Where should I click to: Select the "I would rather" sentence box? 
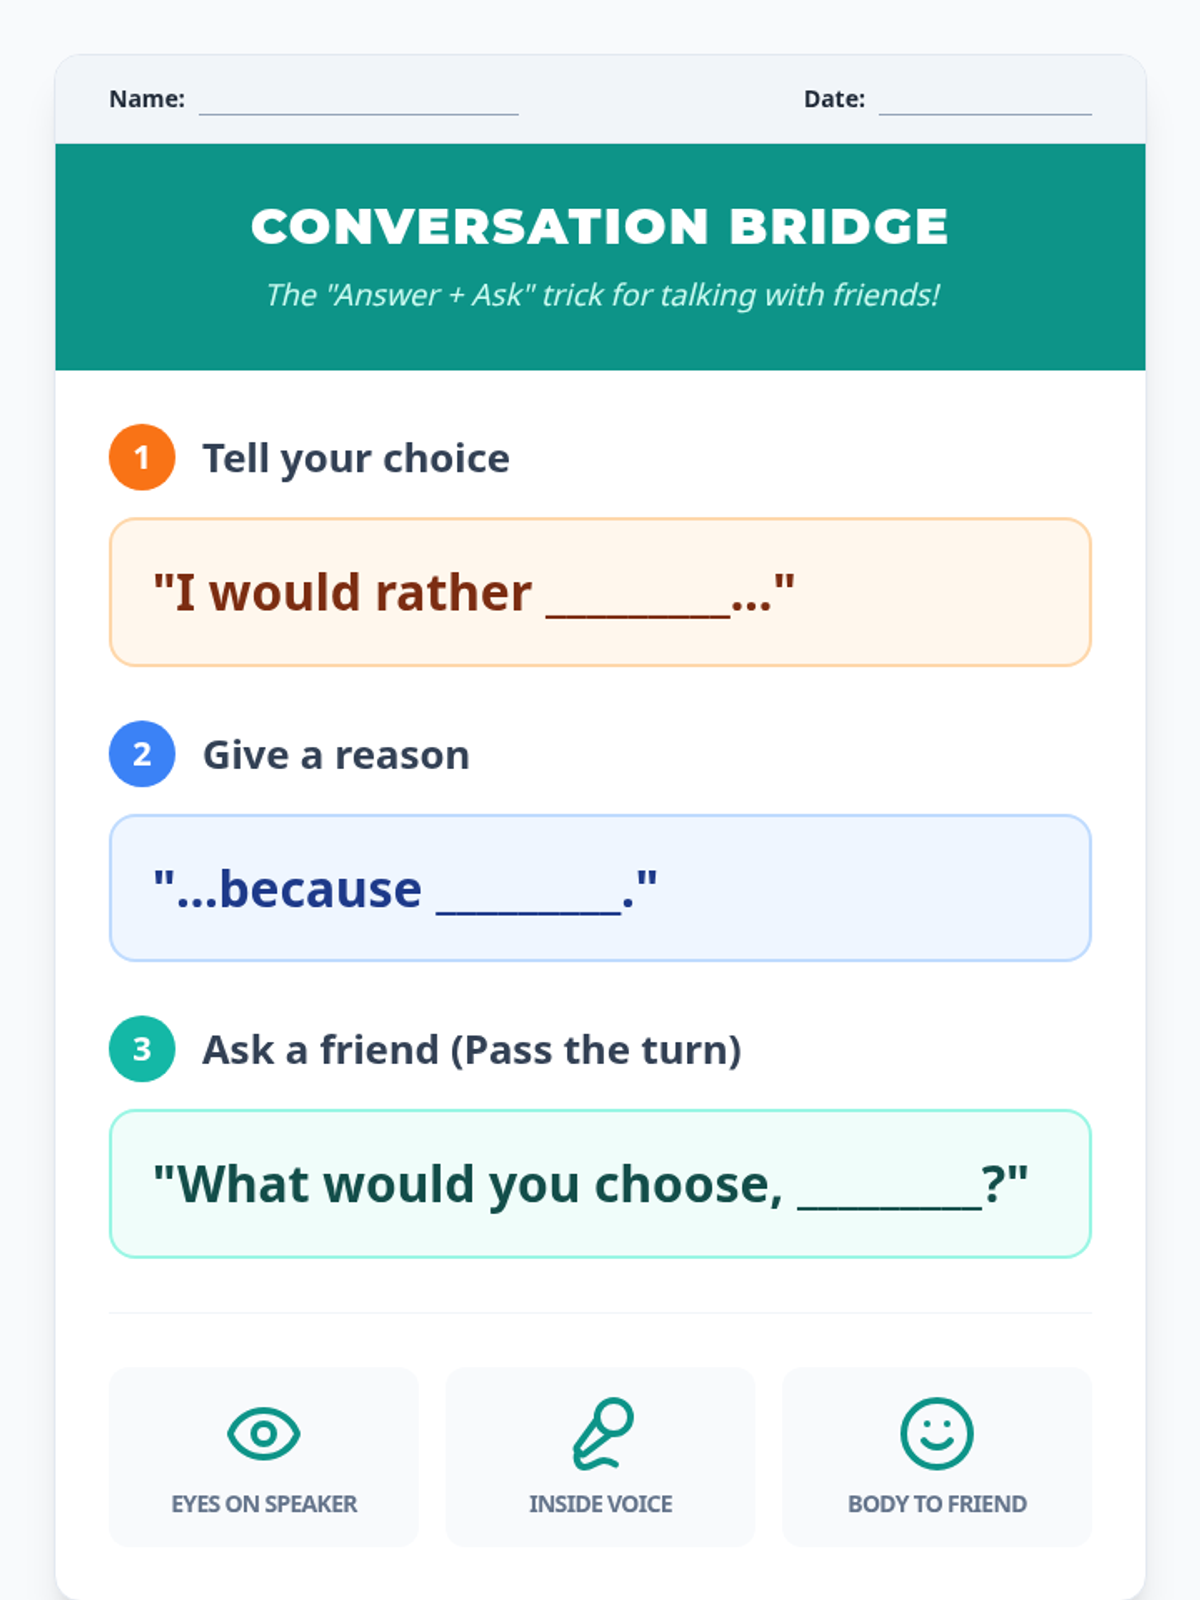coord(600,592)
